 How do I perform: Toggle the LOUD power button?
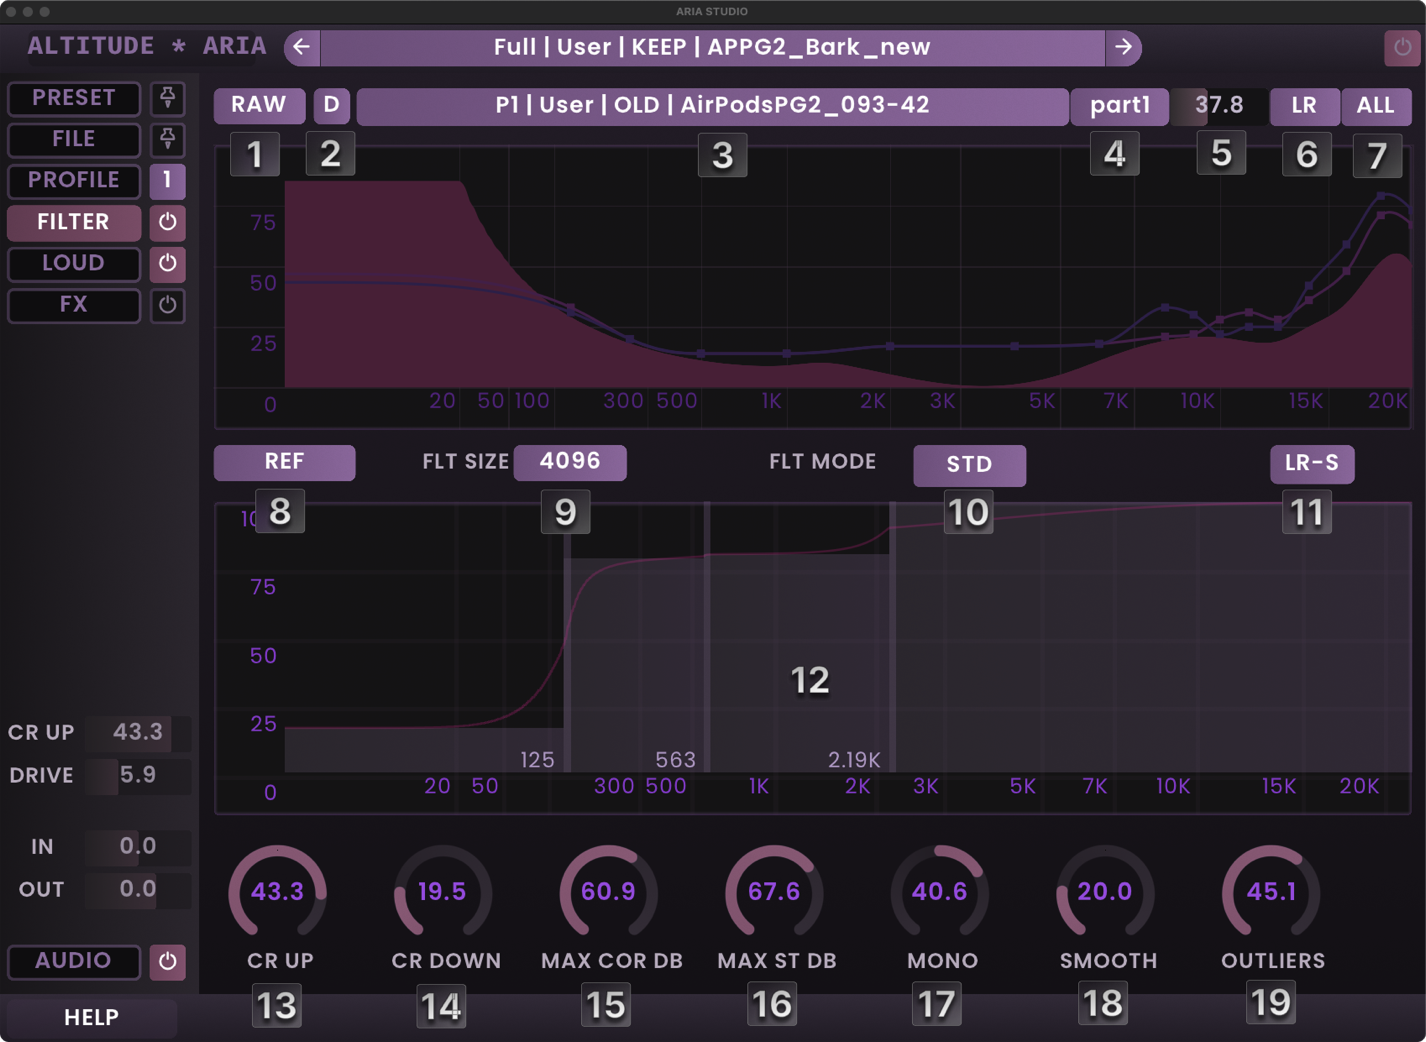[x=167, y=263]
